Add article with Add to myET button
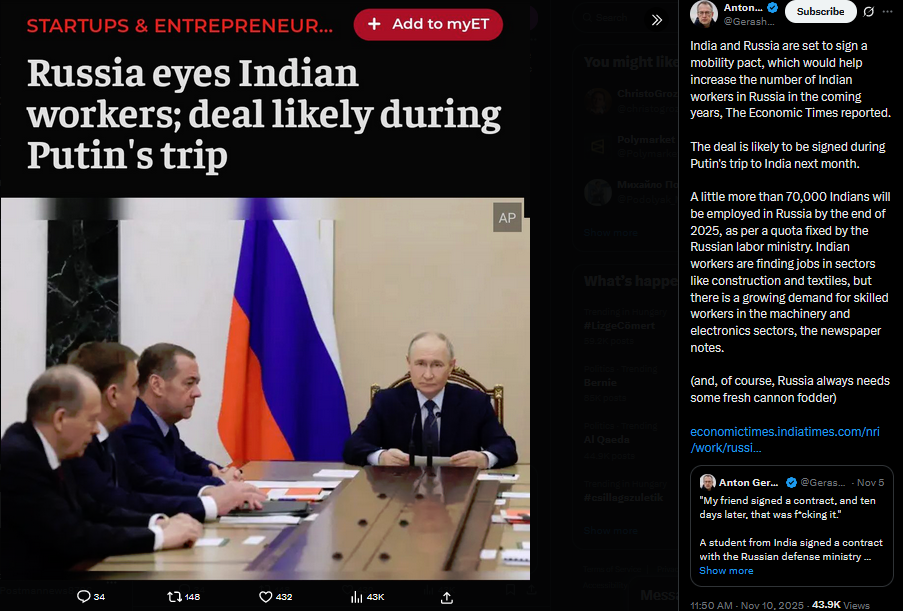 (428, 24)
